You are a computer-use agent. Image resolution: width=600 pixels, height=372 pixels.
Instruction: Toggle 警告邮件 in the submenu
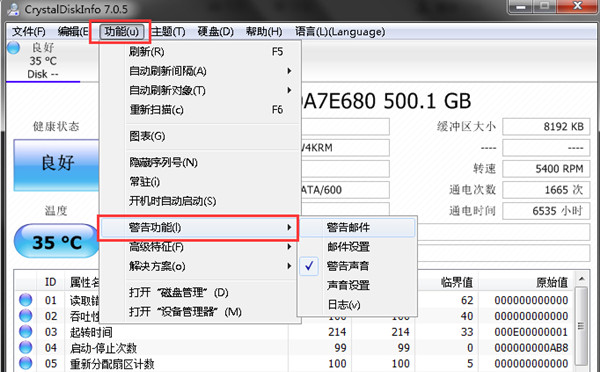(x=357, y=227)
